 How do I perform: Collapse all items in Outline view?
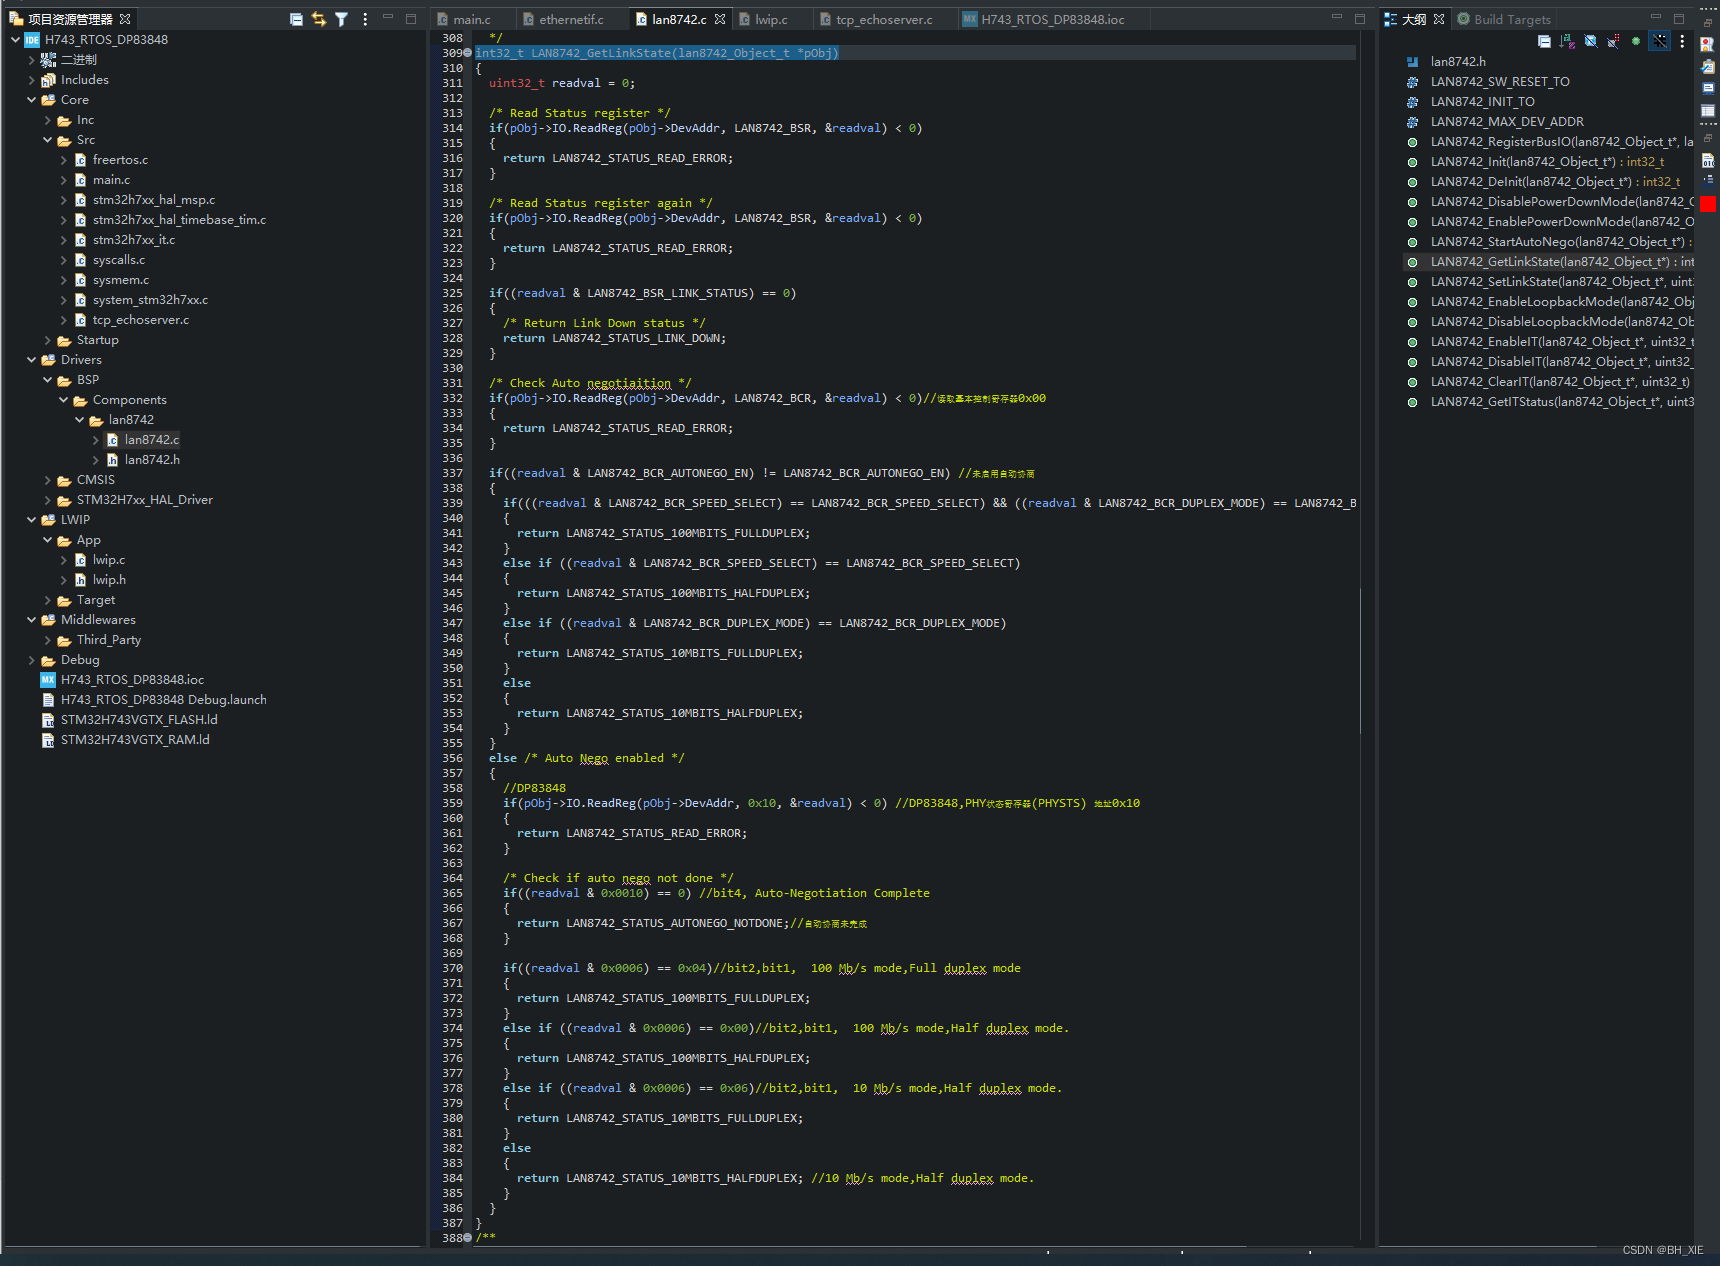tap(1544, 41)
